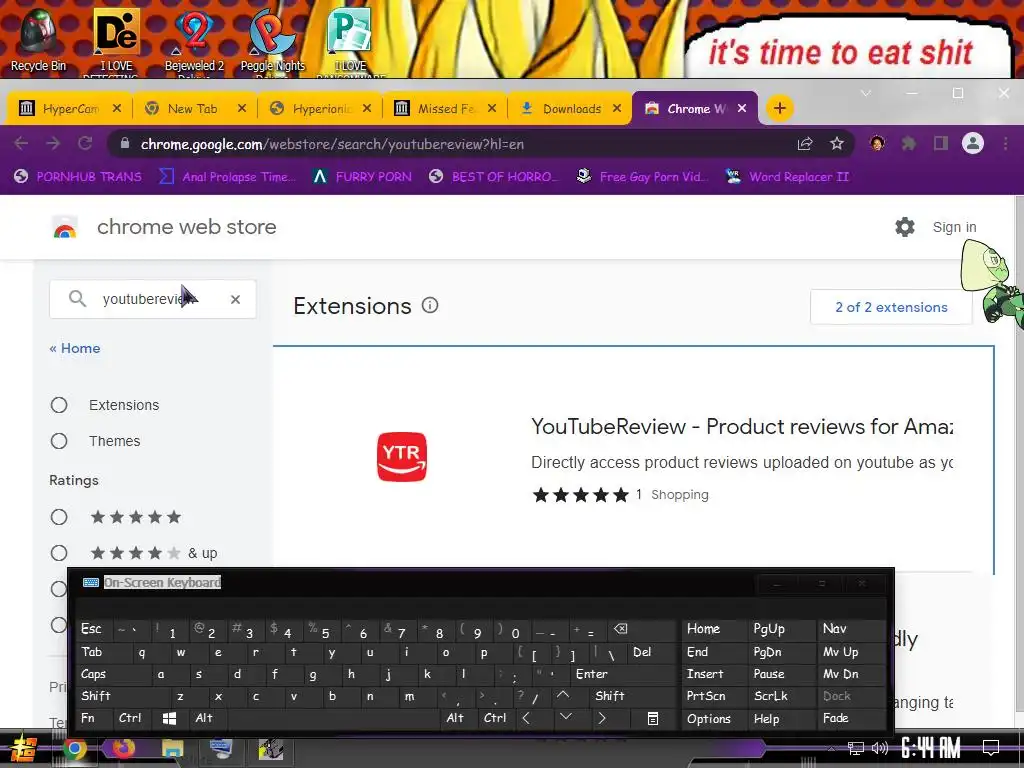Open Firefox from the taskbar
The height and width of the screenshot is (768, 1024).
pyautogui.click(x=123, y=749)
